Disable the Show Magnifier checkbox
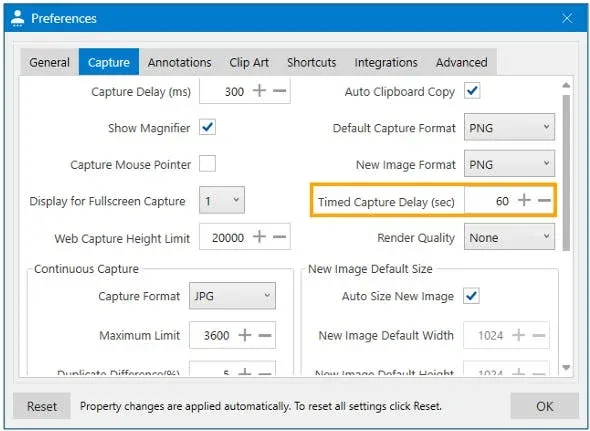The height and width of the screenshot is (431, 590). [207, 127]
